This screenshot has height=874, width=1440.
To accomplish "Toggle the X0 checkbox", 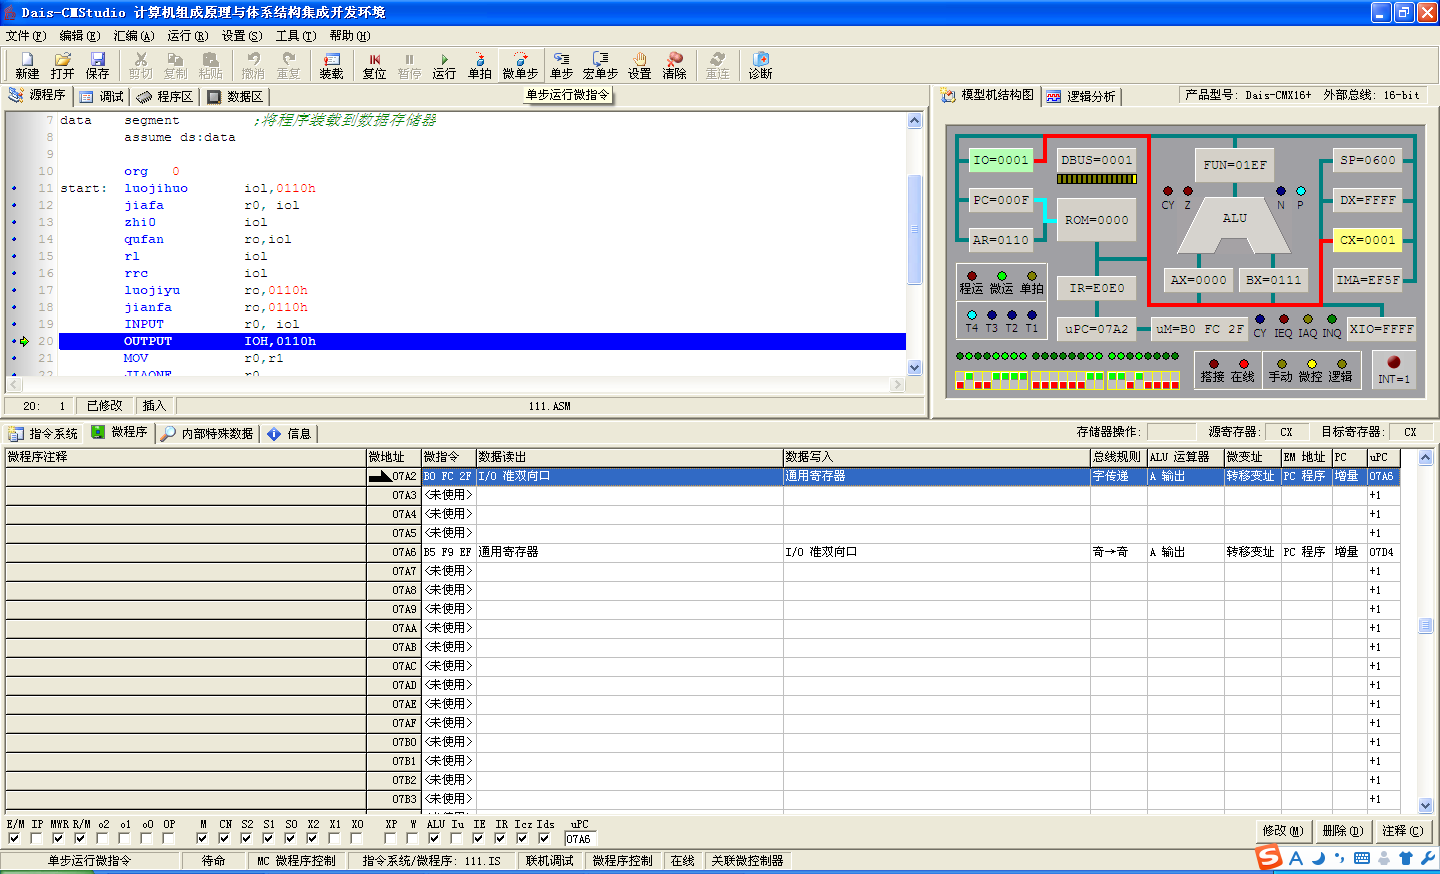I will coord(356,839).
